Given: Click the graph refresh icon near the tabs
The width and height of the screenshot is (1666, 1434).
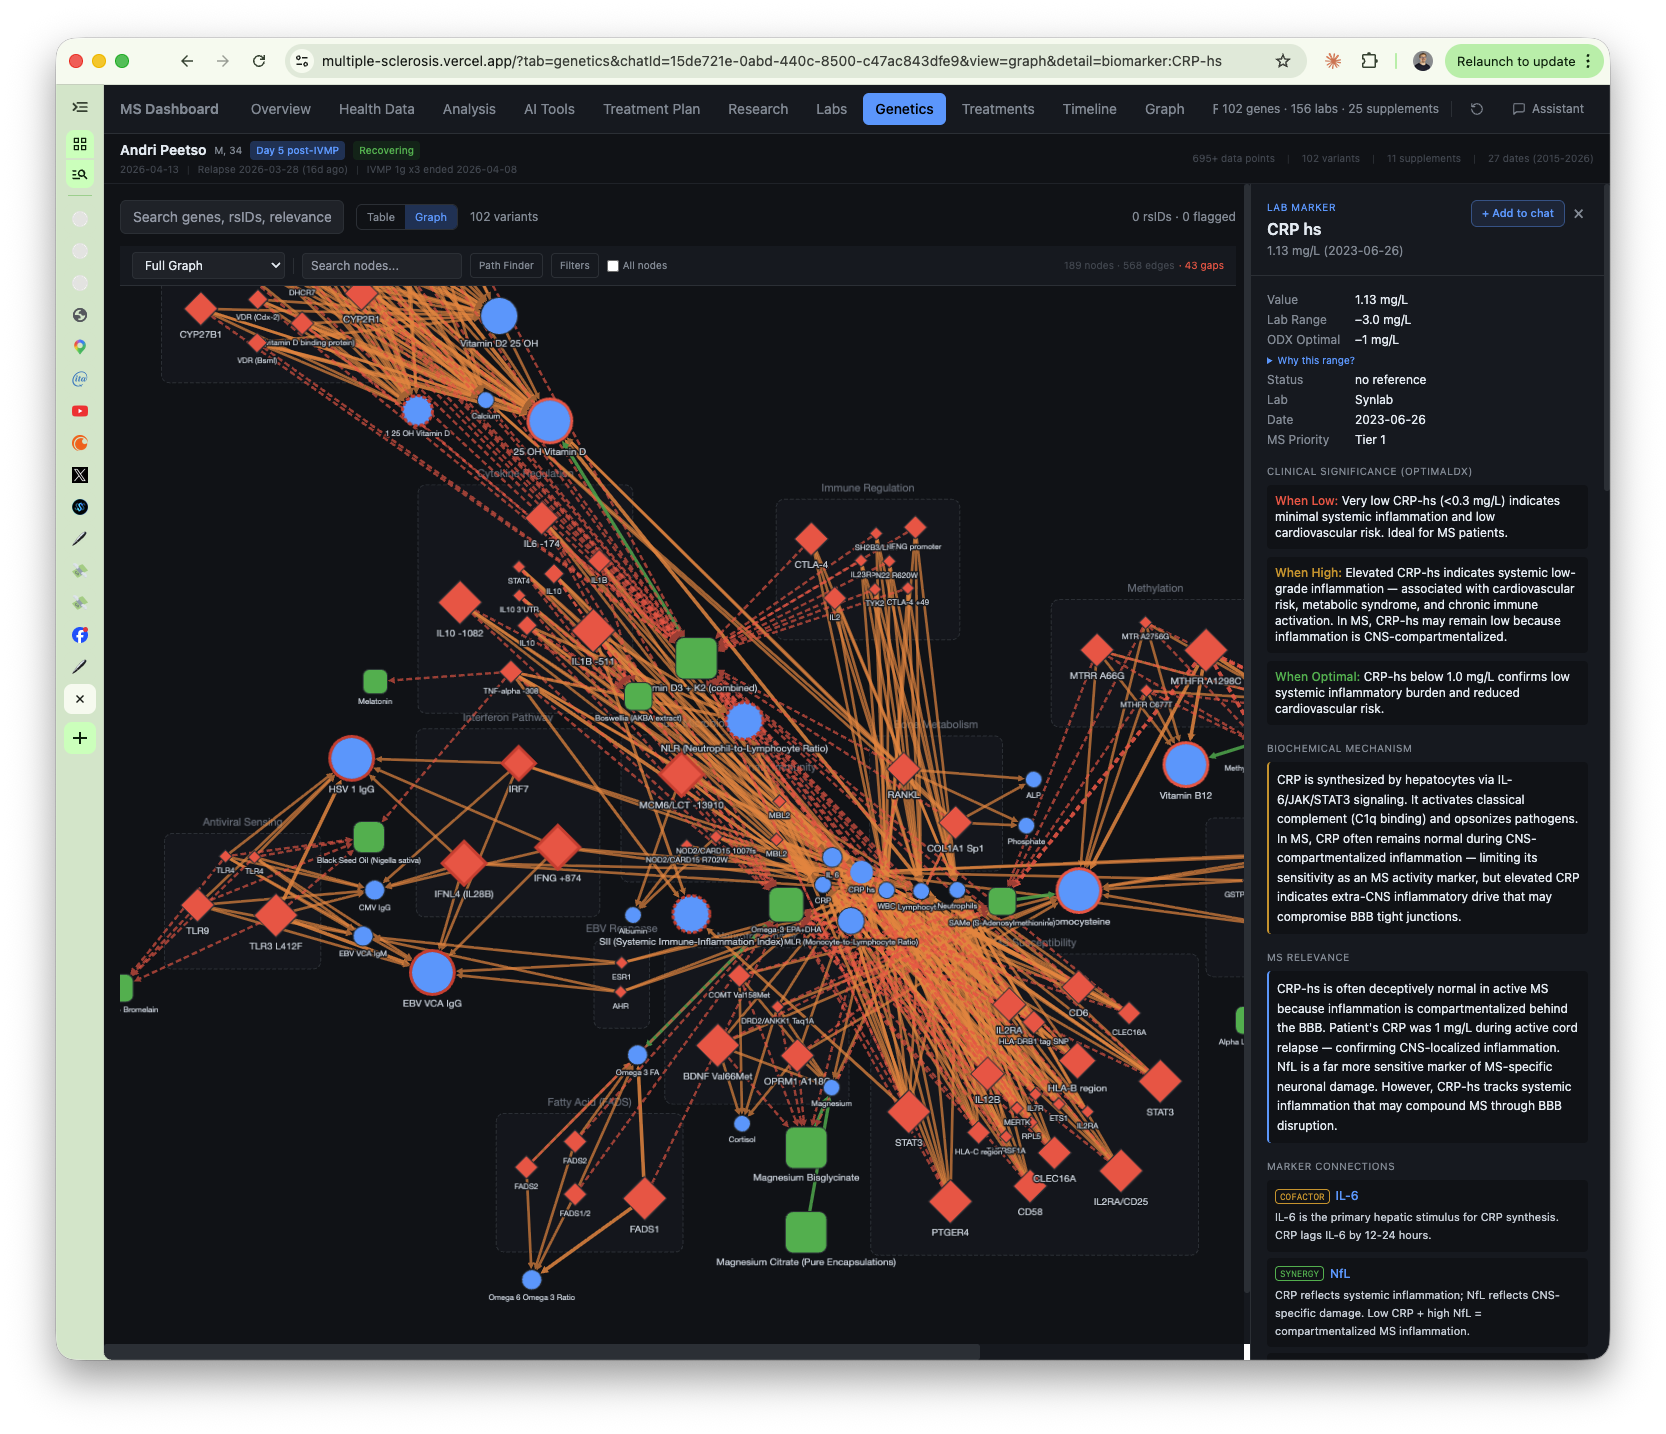Looking at the screenshot, I should [1476, 109].
